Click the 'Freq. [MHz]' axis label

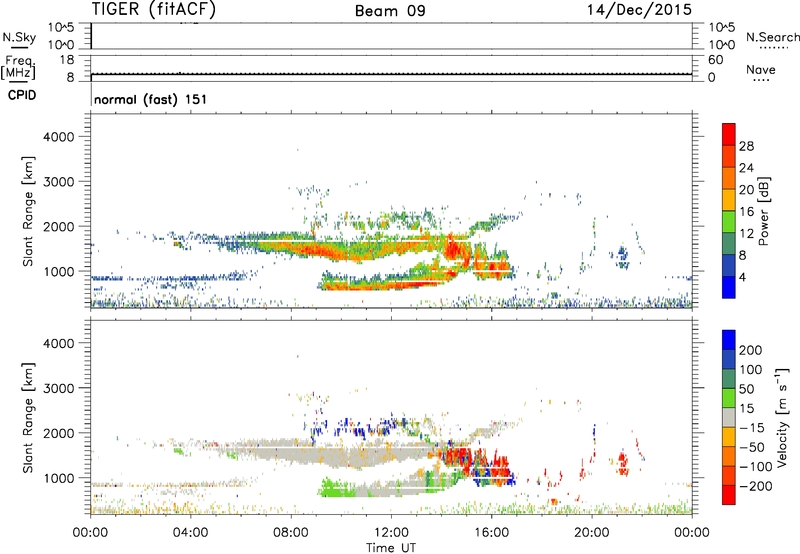(18, 67)
